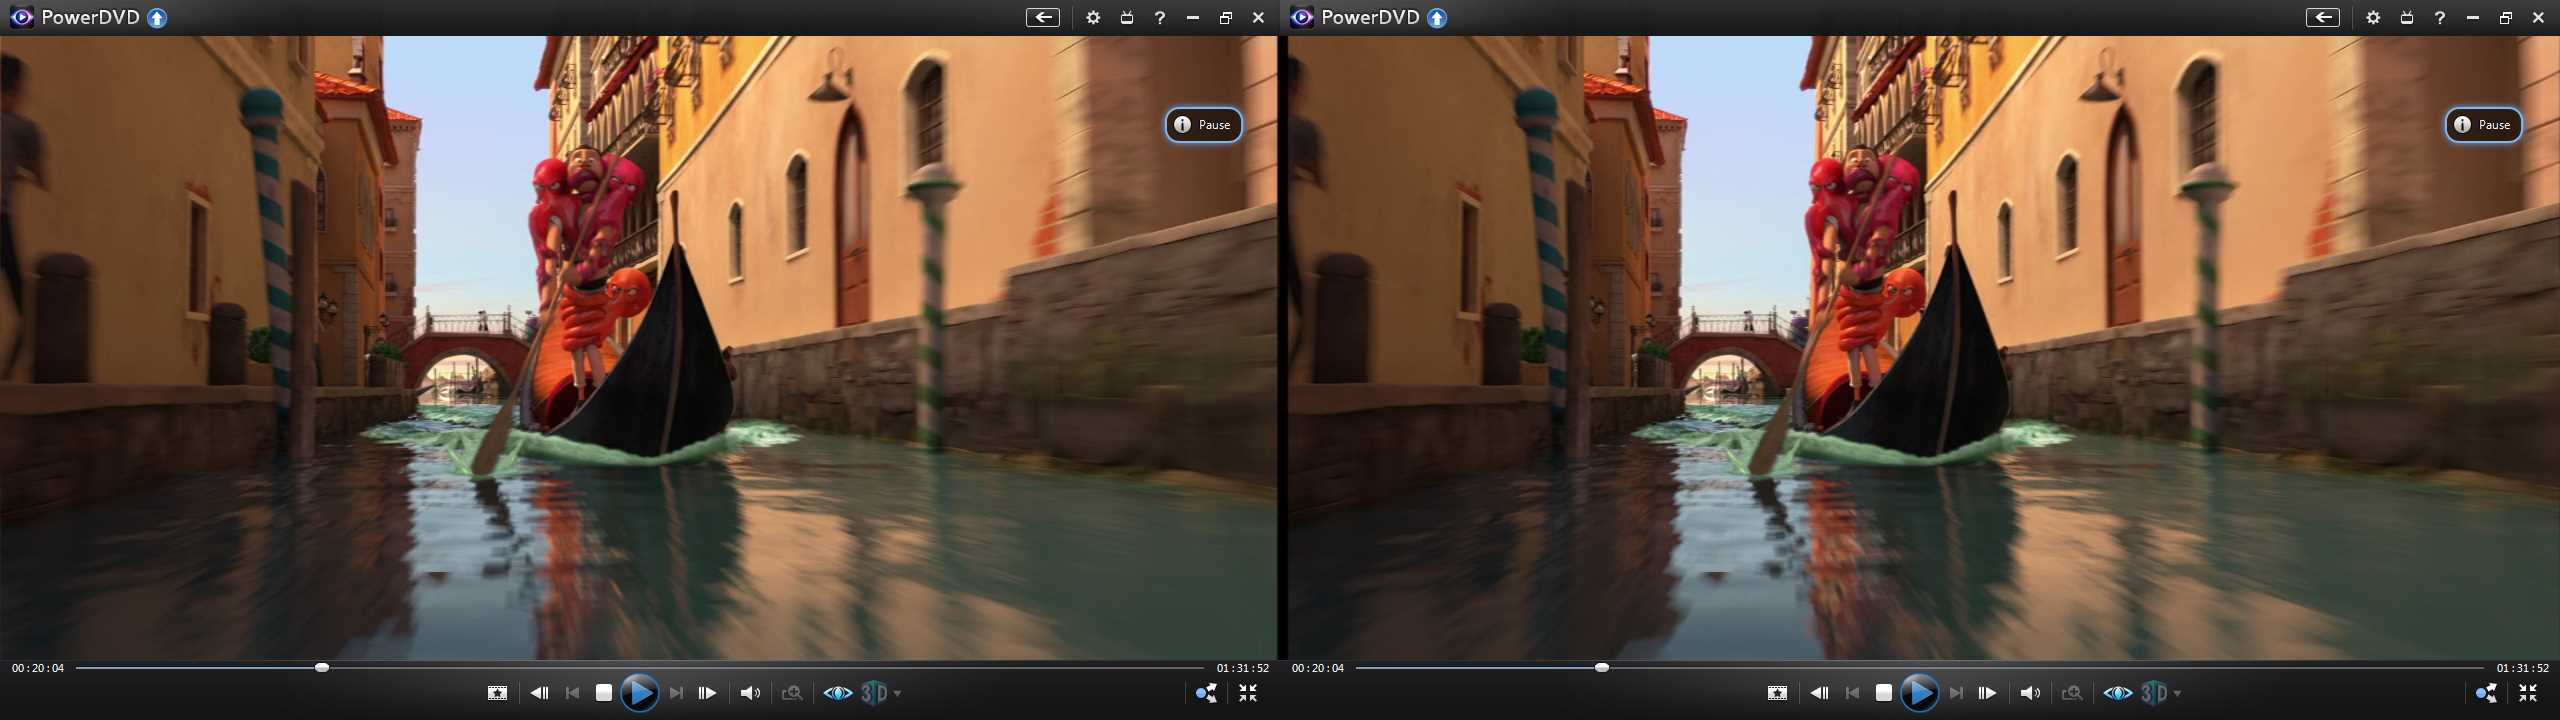Screen dimensions: 2560x720
Task: Click the seek slider handle in left window
Action: pos(322,667)
